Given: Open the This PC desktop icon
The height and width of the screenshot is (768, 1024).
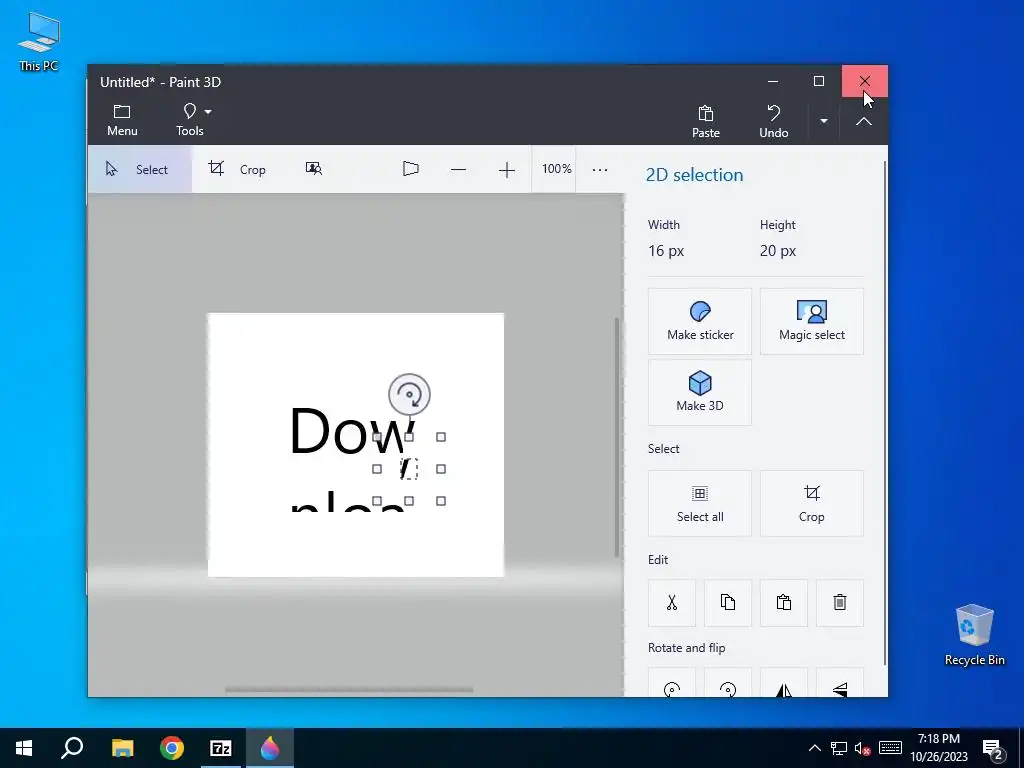Looking at the screenshot, I should pyautogui.click(x=39, y=42).
